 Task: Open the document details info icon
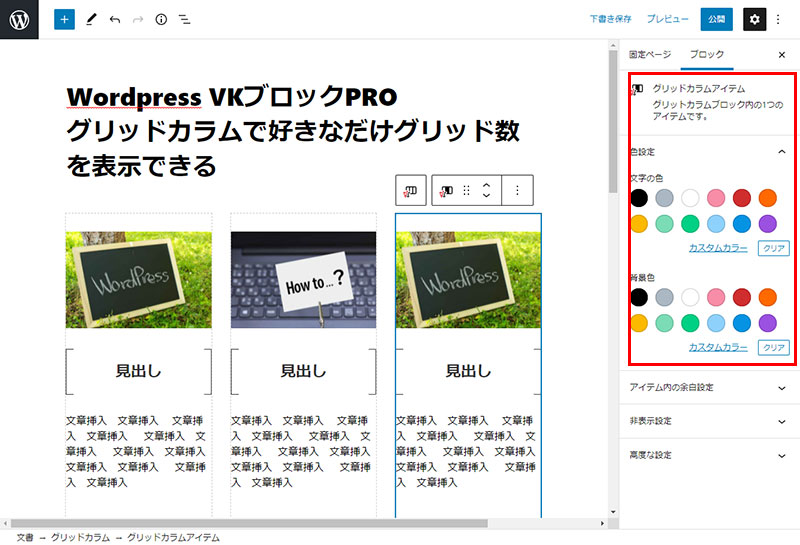[161, 19]
